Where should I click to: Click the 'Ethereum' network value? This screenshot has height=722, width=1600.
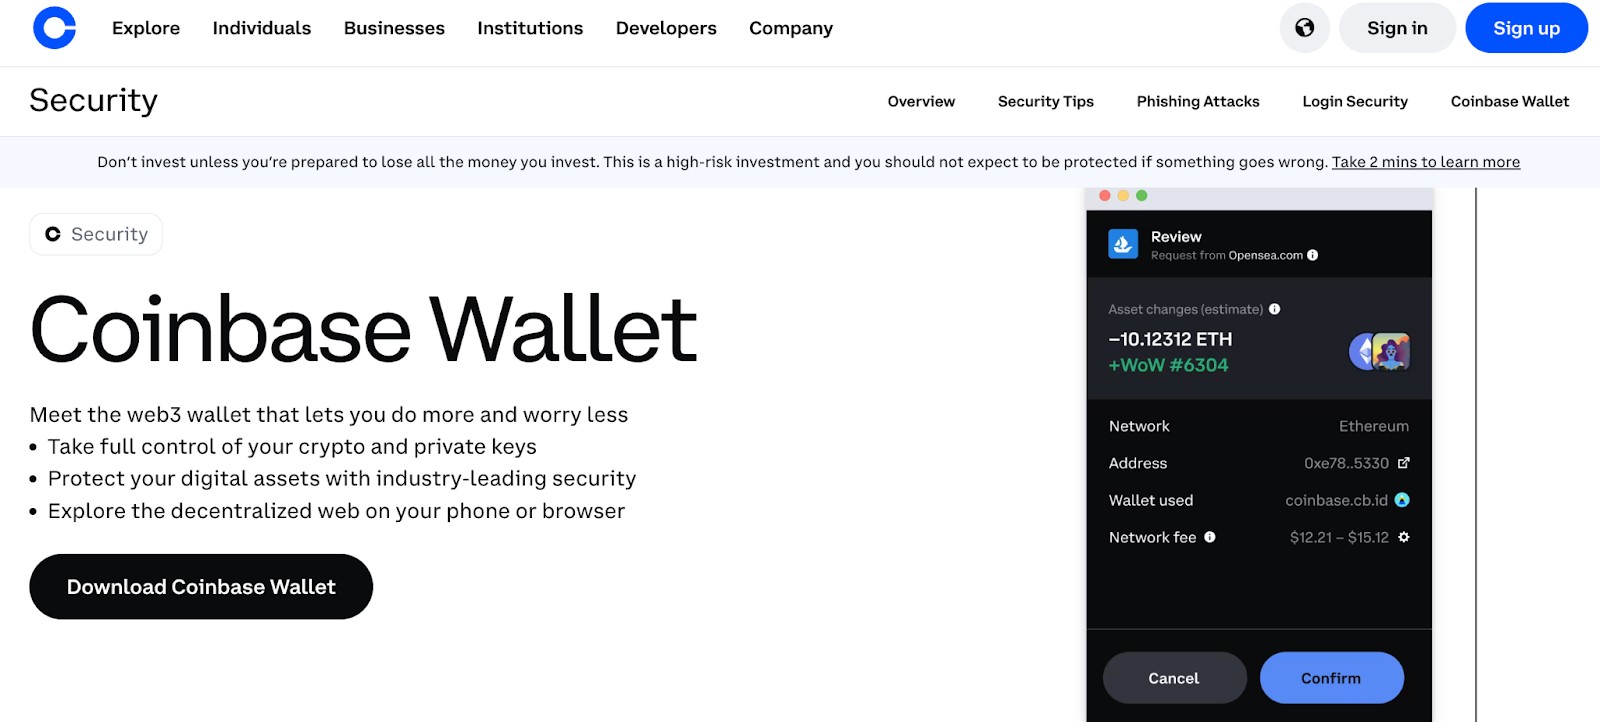pyautogui.click(x=1374, y=426)
